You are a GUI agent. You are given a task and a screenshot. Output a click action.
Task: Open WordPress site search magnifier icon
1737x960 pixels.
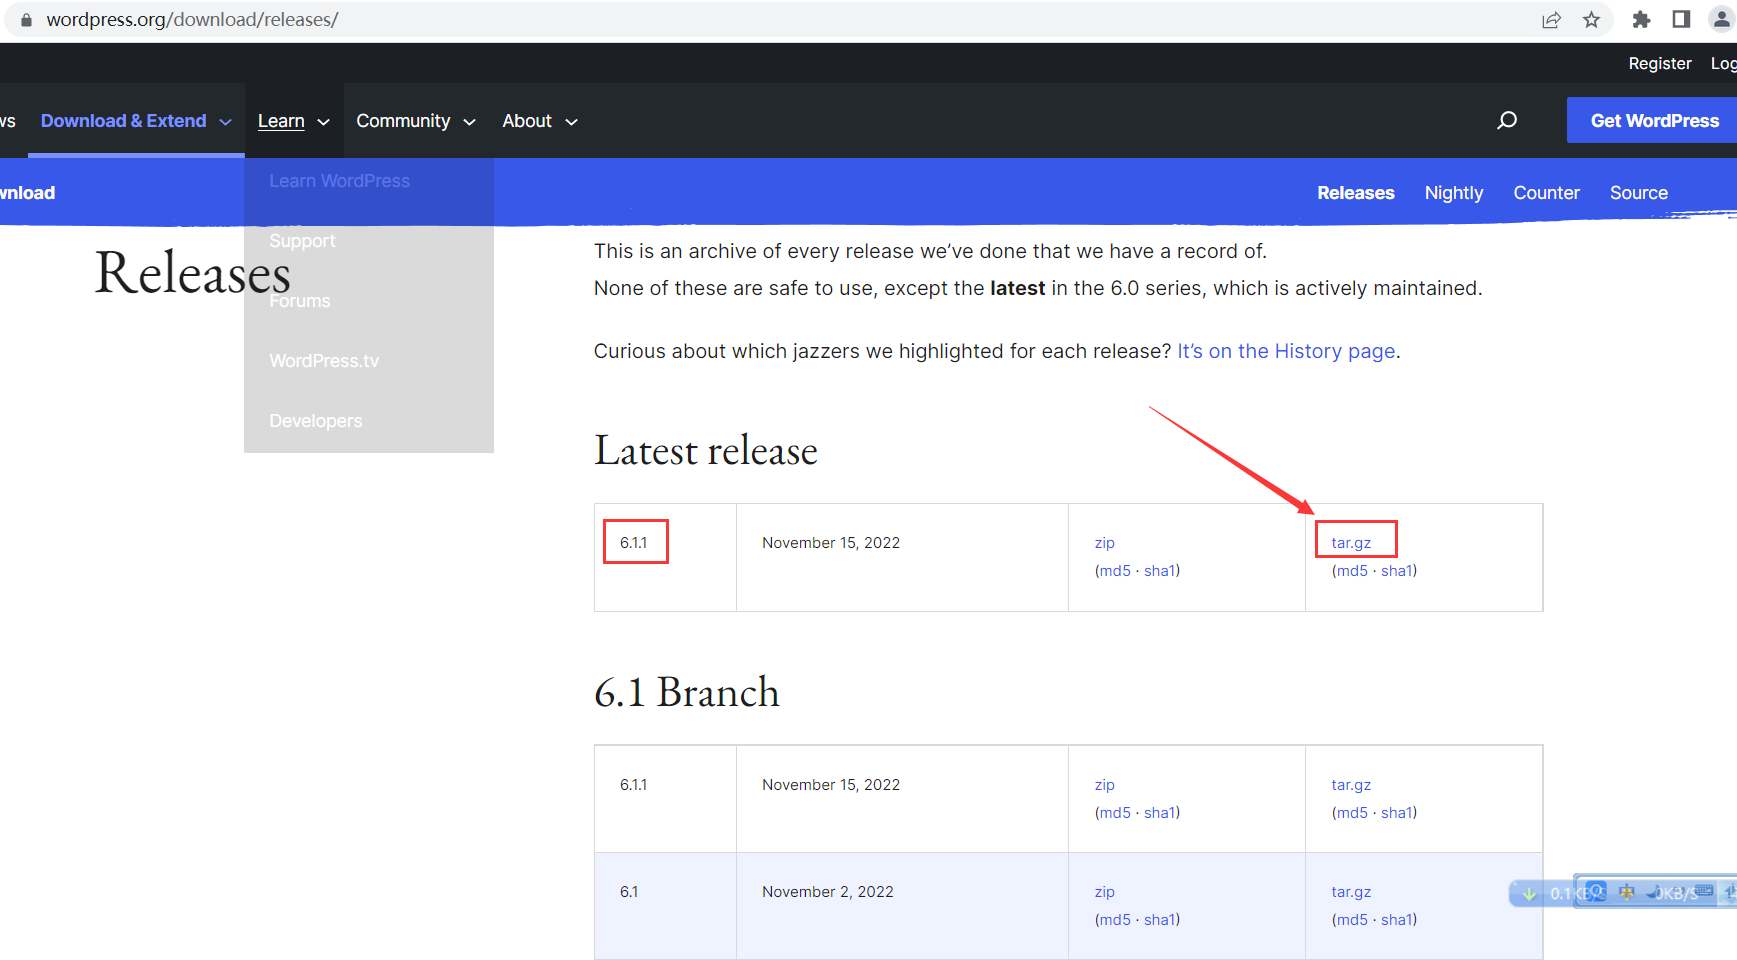pyautogui.click(x=1507, y=121)
